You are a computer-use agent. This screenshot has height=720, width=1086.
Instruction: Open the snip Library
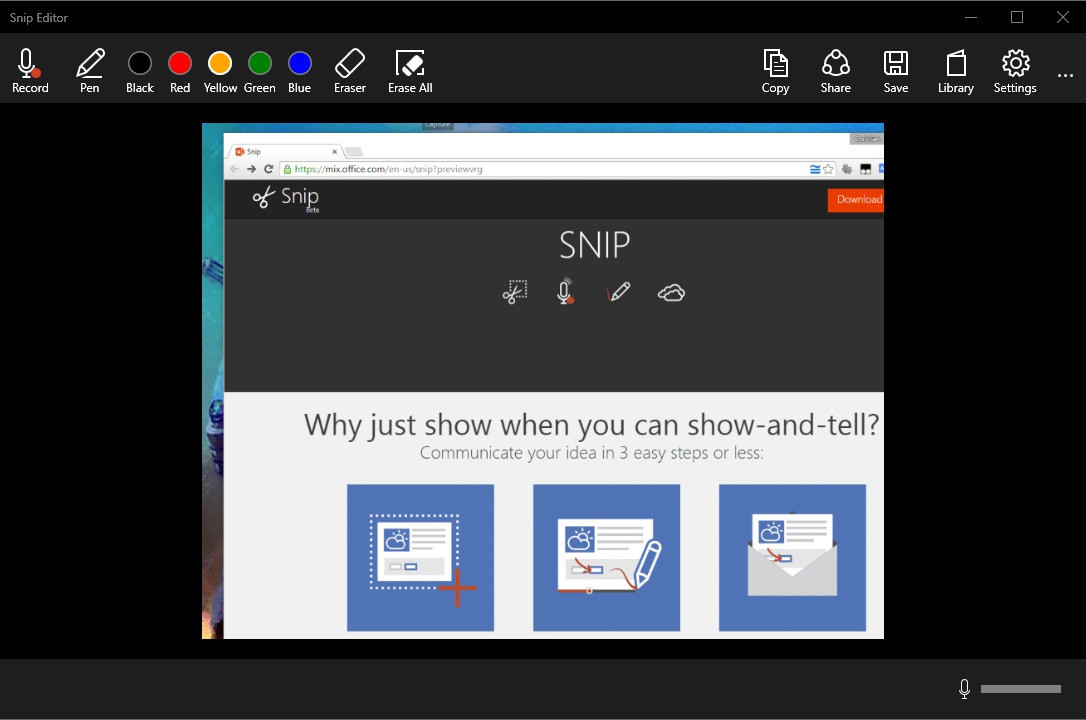[x=955, y=70]
